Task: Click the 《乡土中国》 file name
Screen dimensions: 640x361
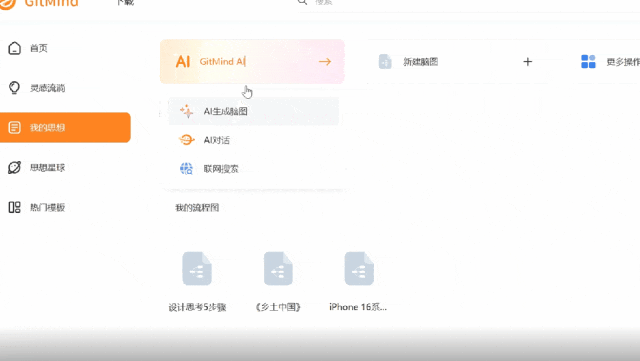Action: pyautogui.click(x=278, y=307)
